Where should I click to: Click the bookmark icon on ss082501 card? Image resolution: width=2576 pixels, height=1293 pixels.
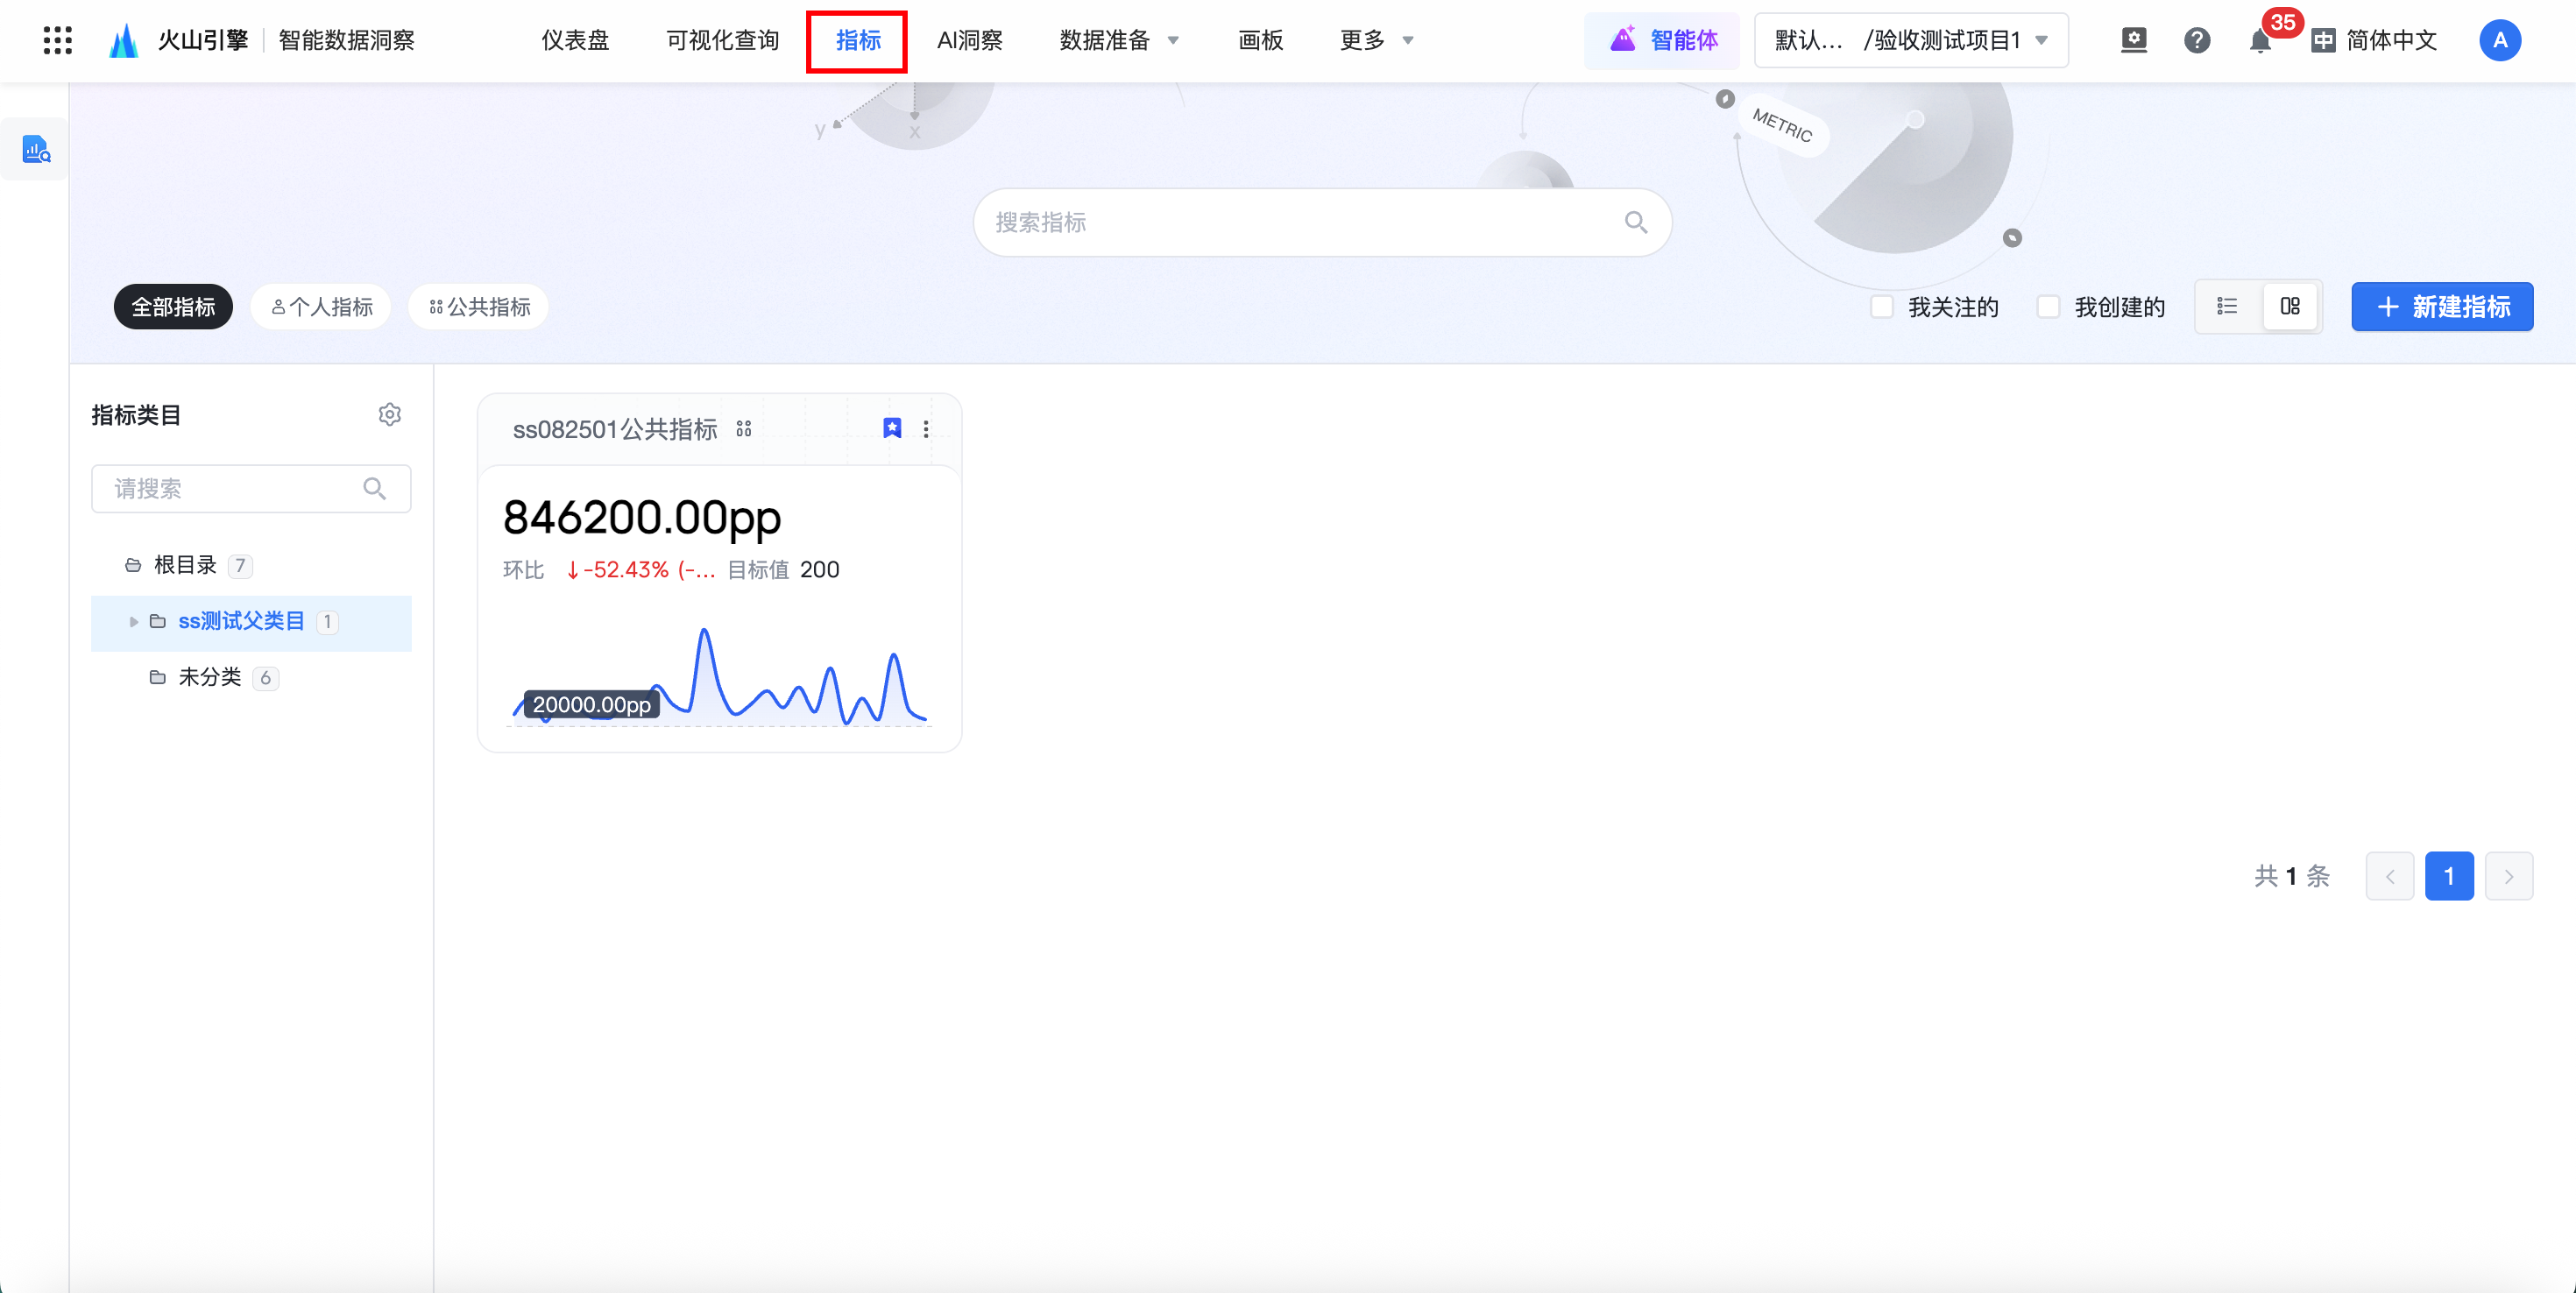pyautogui.click(x=892, y=428)
